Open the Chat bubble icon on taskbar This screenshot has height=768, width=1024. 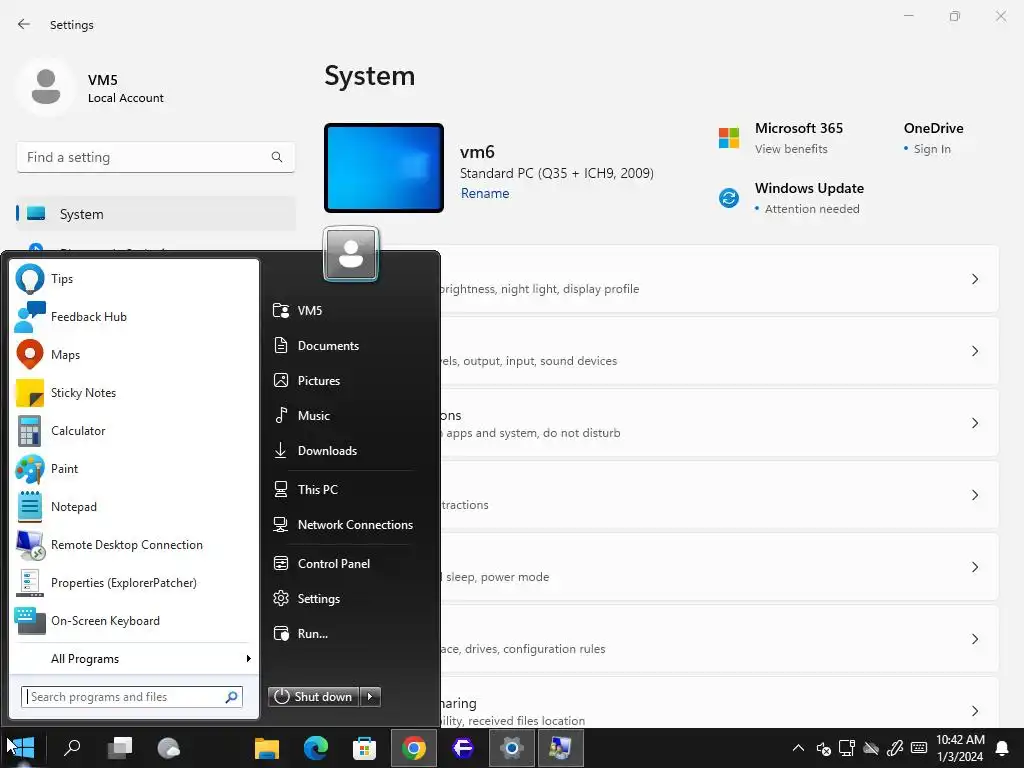pos(168,748)
